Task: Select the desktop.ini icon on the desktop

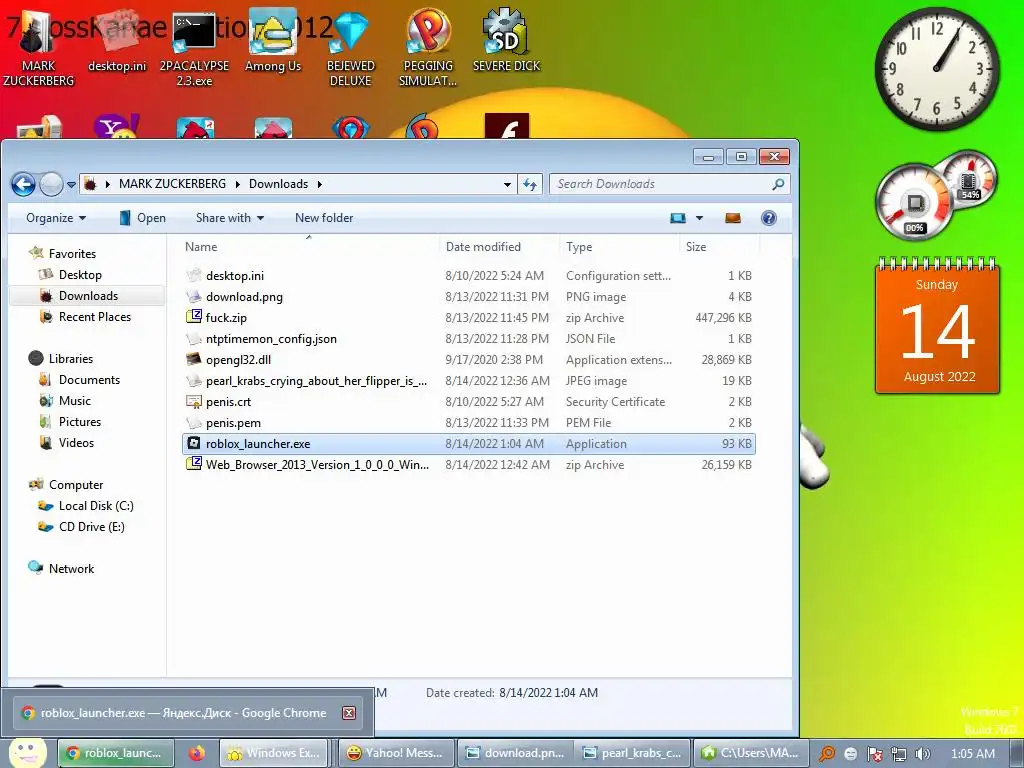Action: point(118,42)
